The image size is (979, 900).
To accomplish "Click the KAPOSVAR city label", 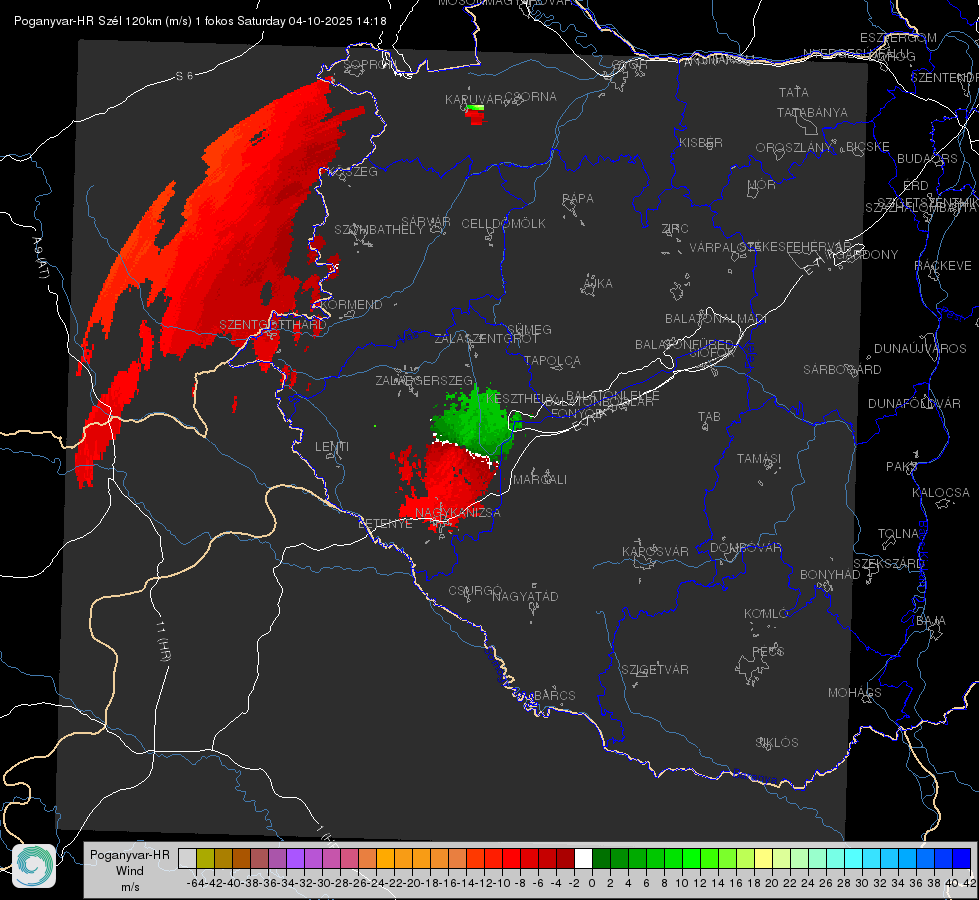I will 656,551.
